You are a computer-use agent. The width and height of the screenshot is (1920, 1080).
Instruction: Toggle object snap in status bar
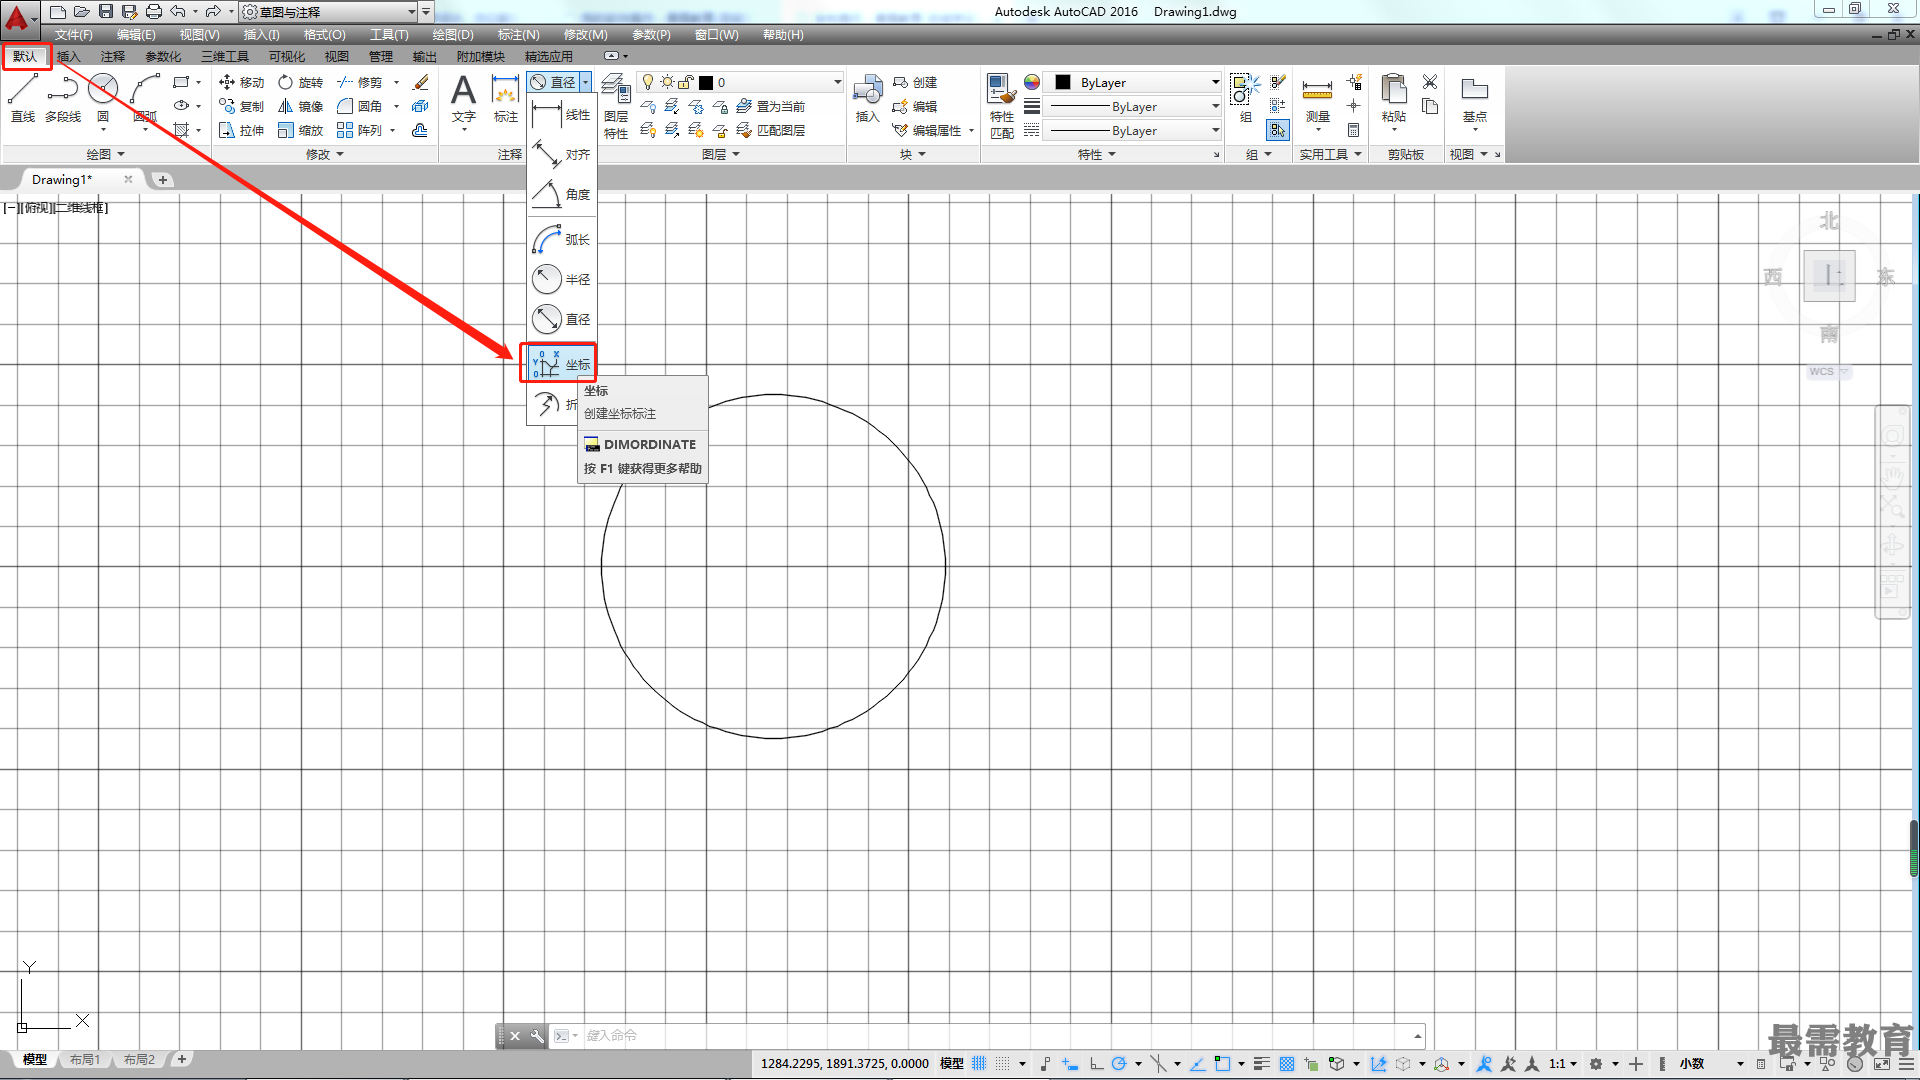[1222, 1064]
